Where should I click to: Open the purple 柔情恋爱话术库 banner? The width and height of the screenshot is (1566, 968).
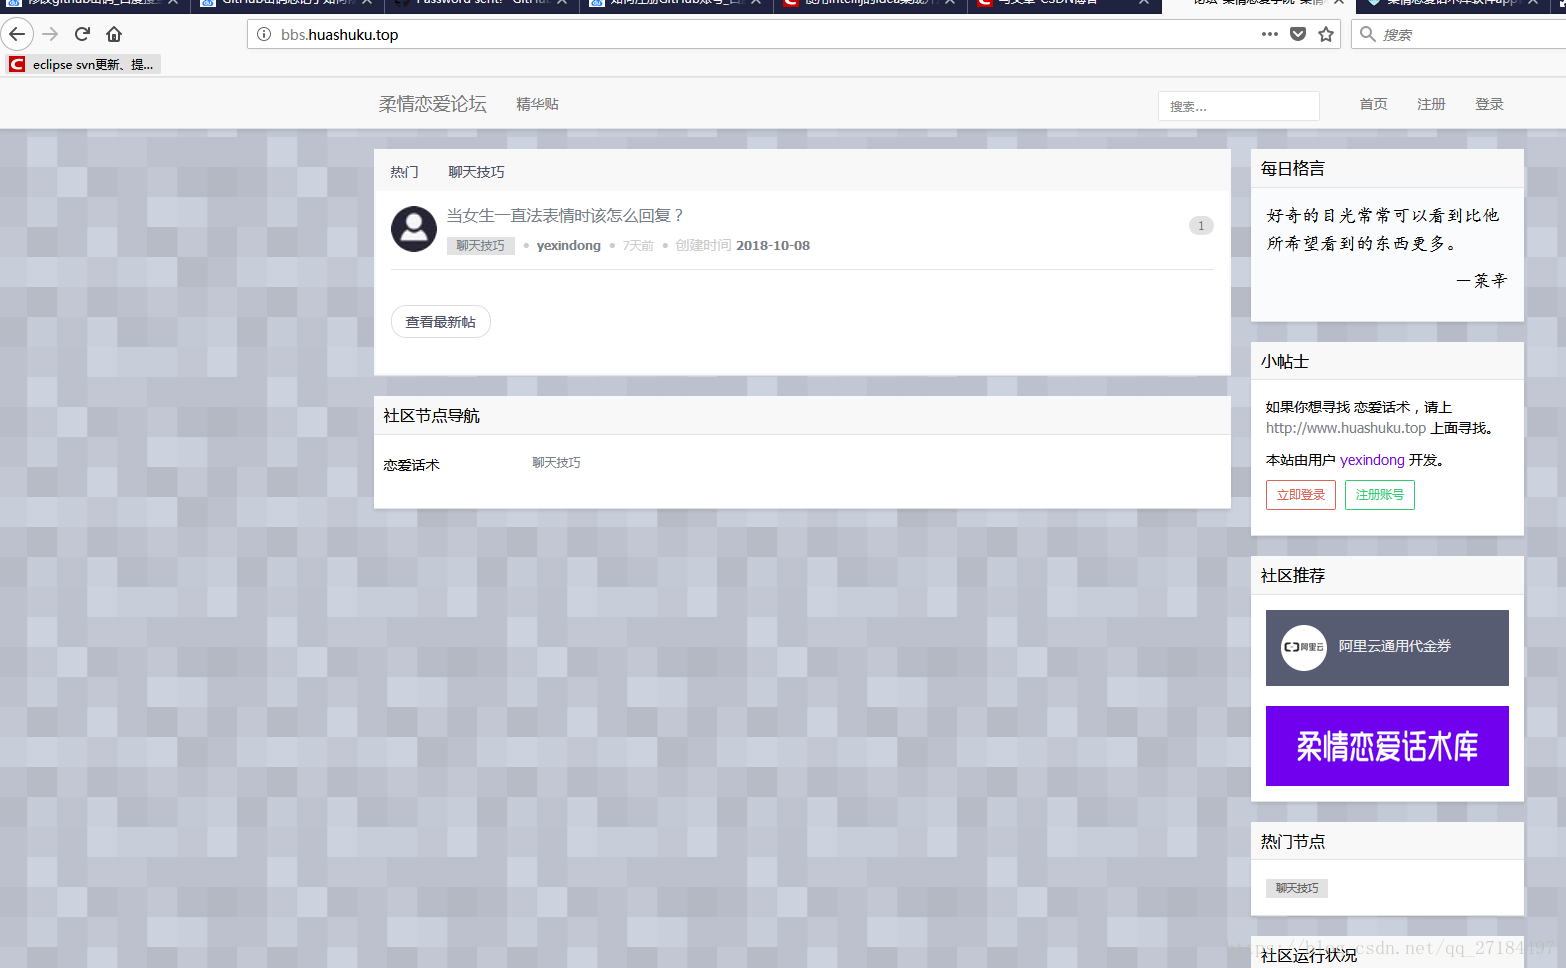pos(1387,746)
